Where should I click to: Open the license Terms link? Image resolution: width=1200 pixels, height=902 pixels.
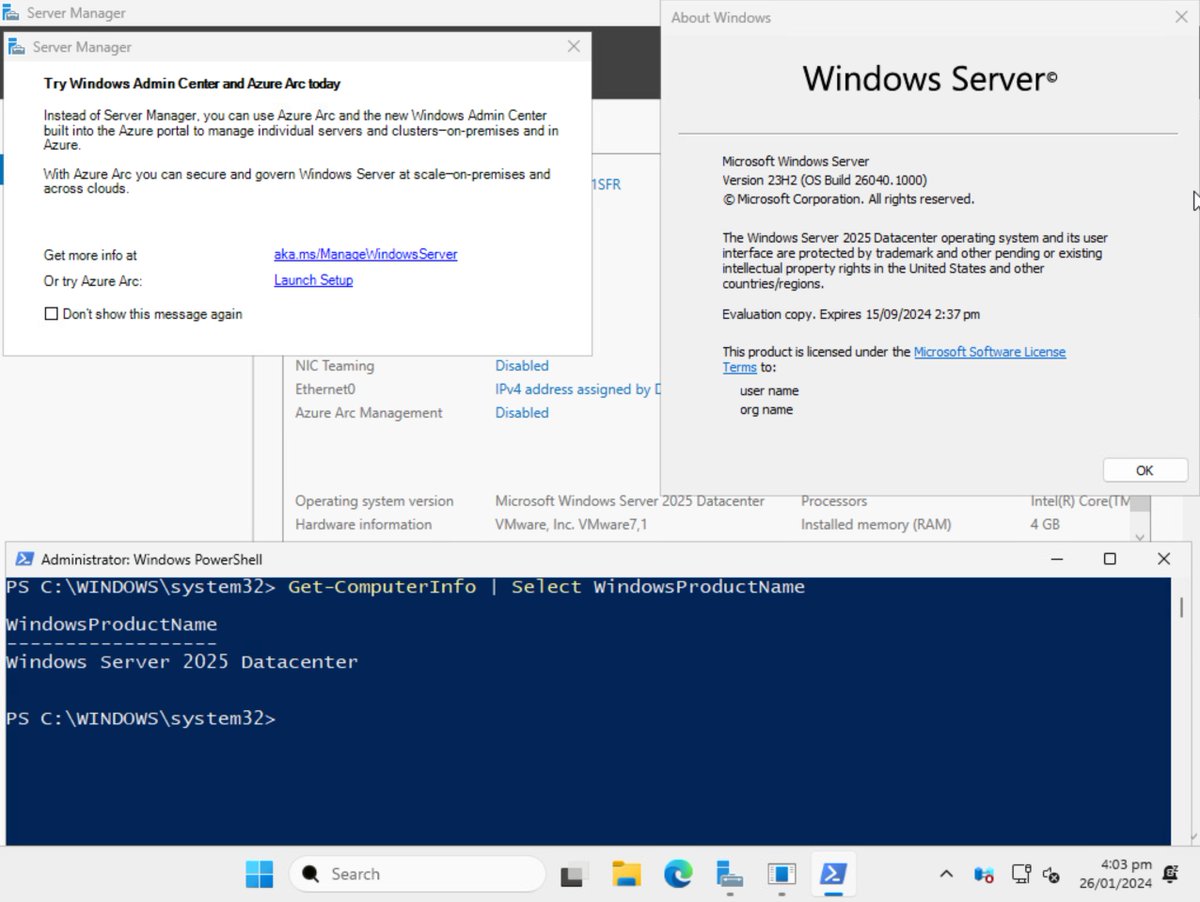click(x=739, y=367)
